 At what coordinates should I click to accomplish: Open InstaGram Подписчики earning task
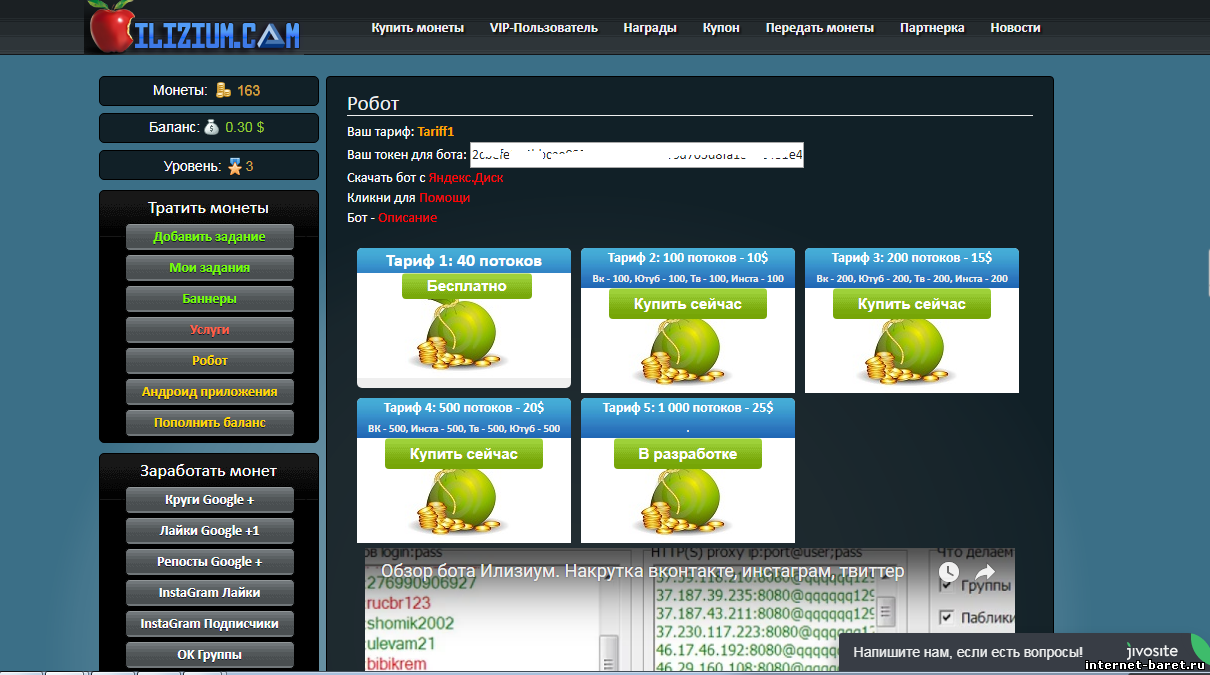210,624
